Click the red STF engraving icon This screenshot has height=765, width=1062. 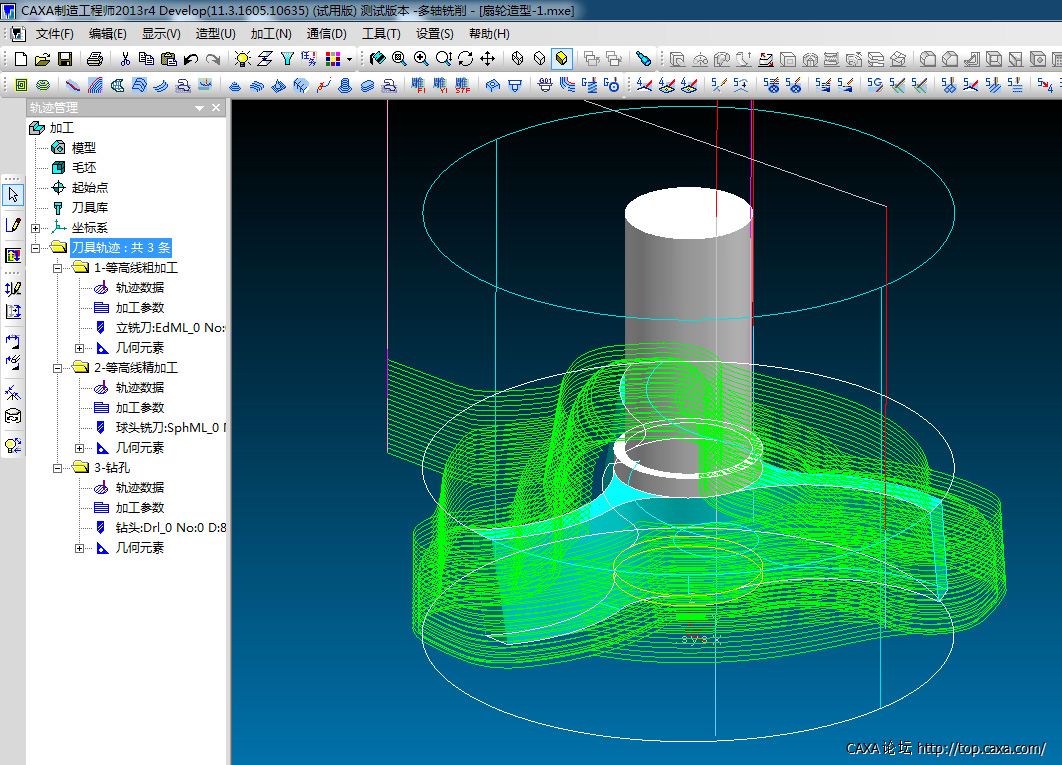coord(463,85)
